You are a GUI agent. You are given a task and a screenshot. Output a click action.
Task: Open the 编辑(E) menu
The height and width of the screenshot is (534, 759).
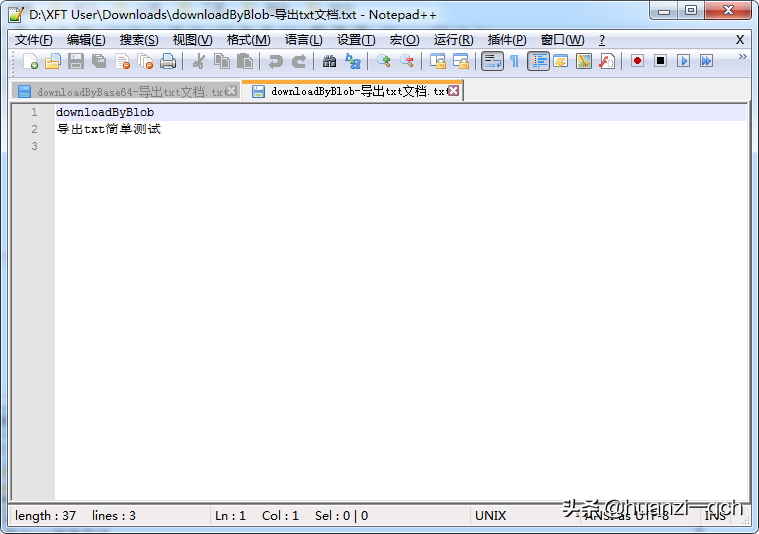86,40
